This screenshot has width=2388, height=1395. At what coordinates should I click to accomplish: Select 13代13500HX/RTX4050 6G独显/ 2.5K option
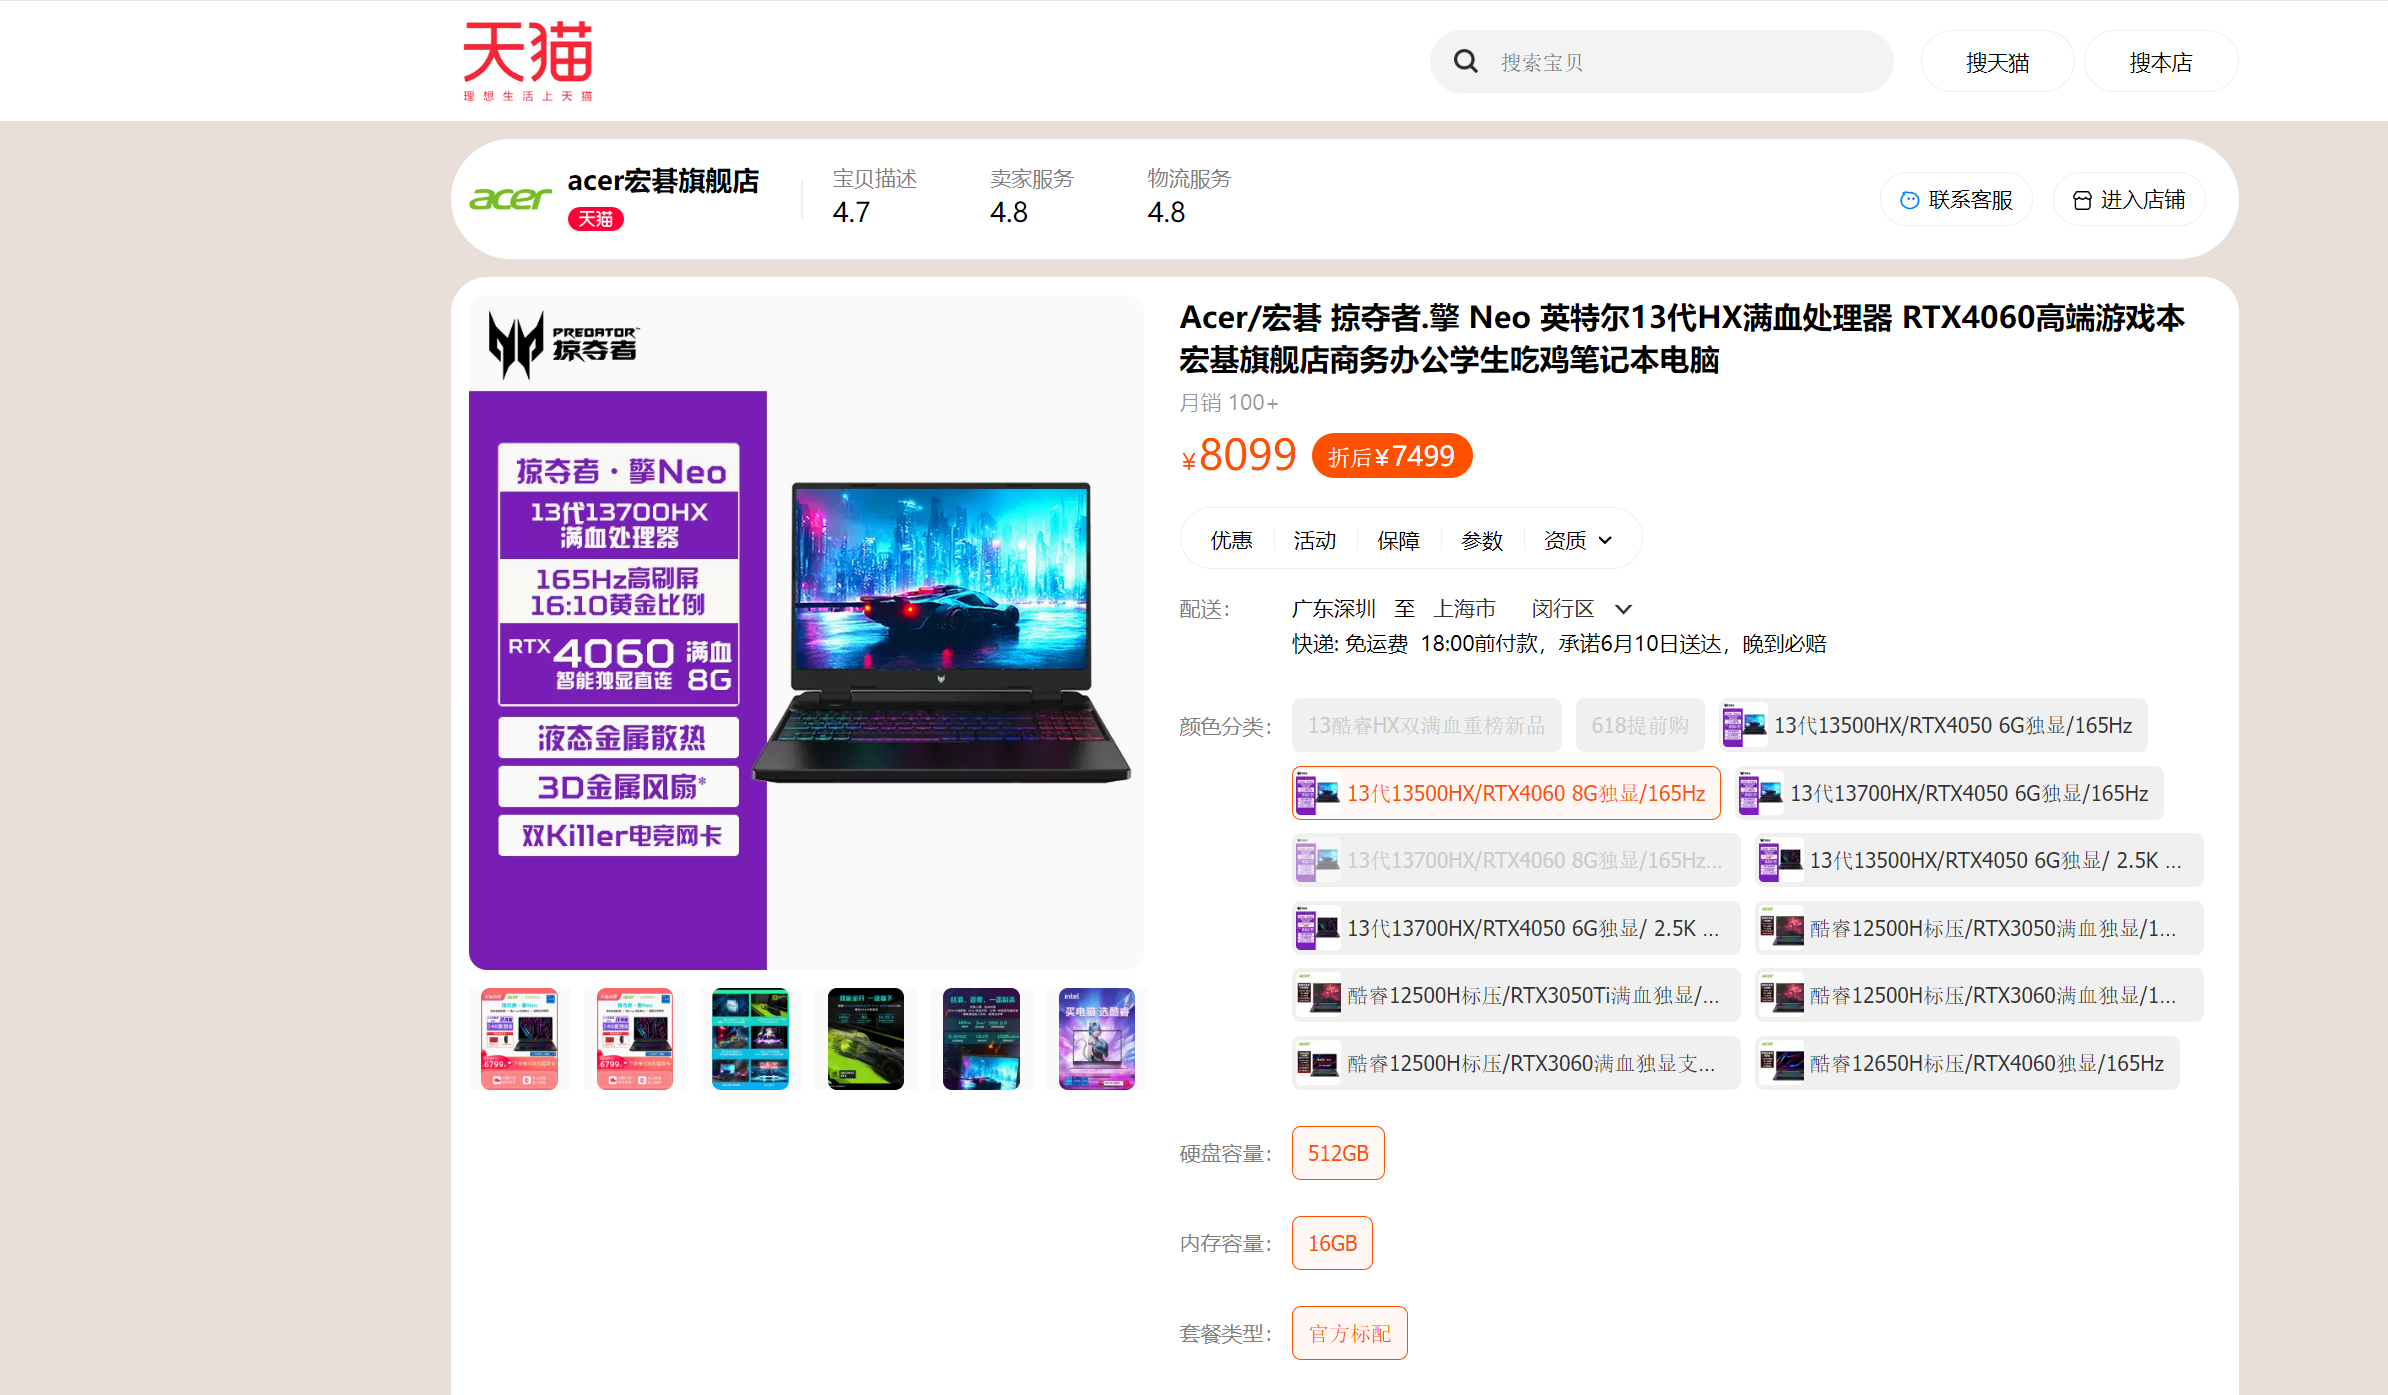(1979, 860)
